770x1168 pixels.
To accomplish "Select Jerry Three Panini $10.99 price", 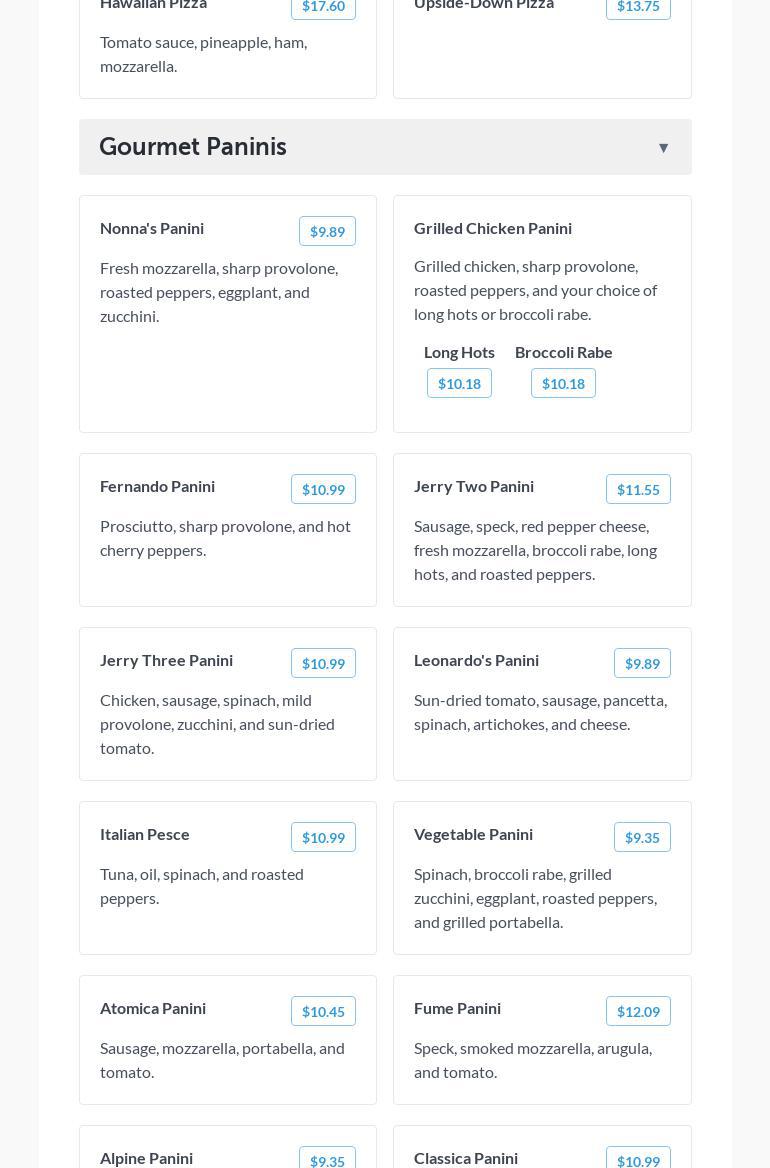I will click(323, 663).
